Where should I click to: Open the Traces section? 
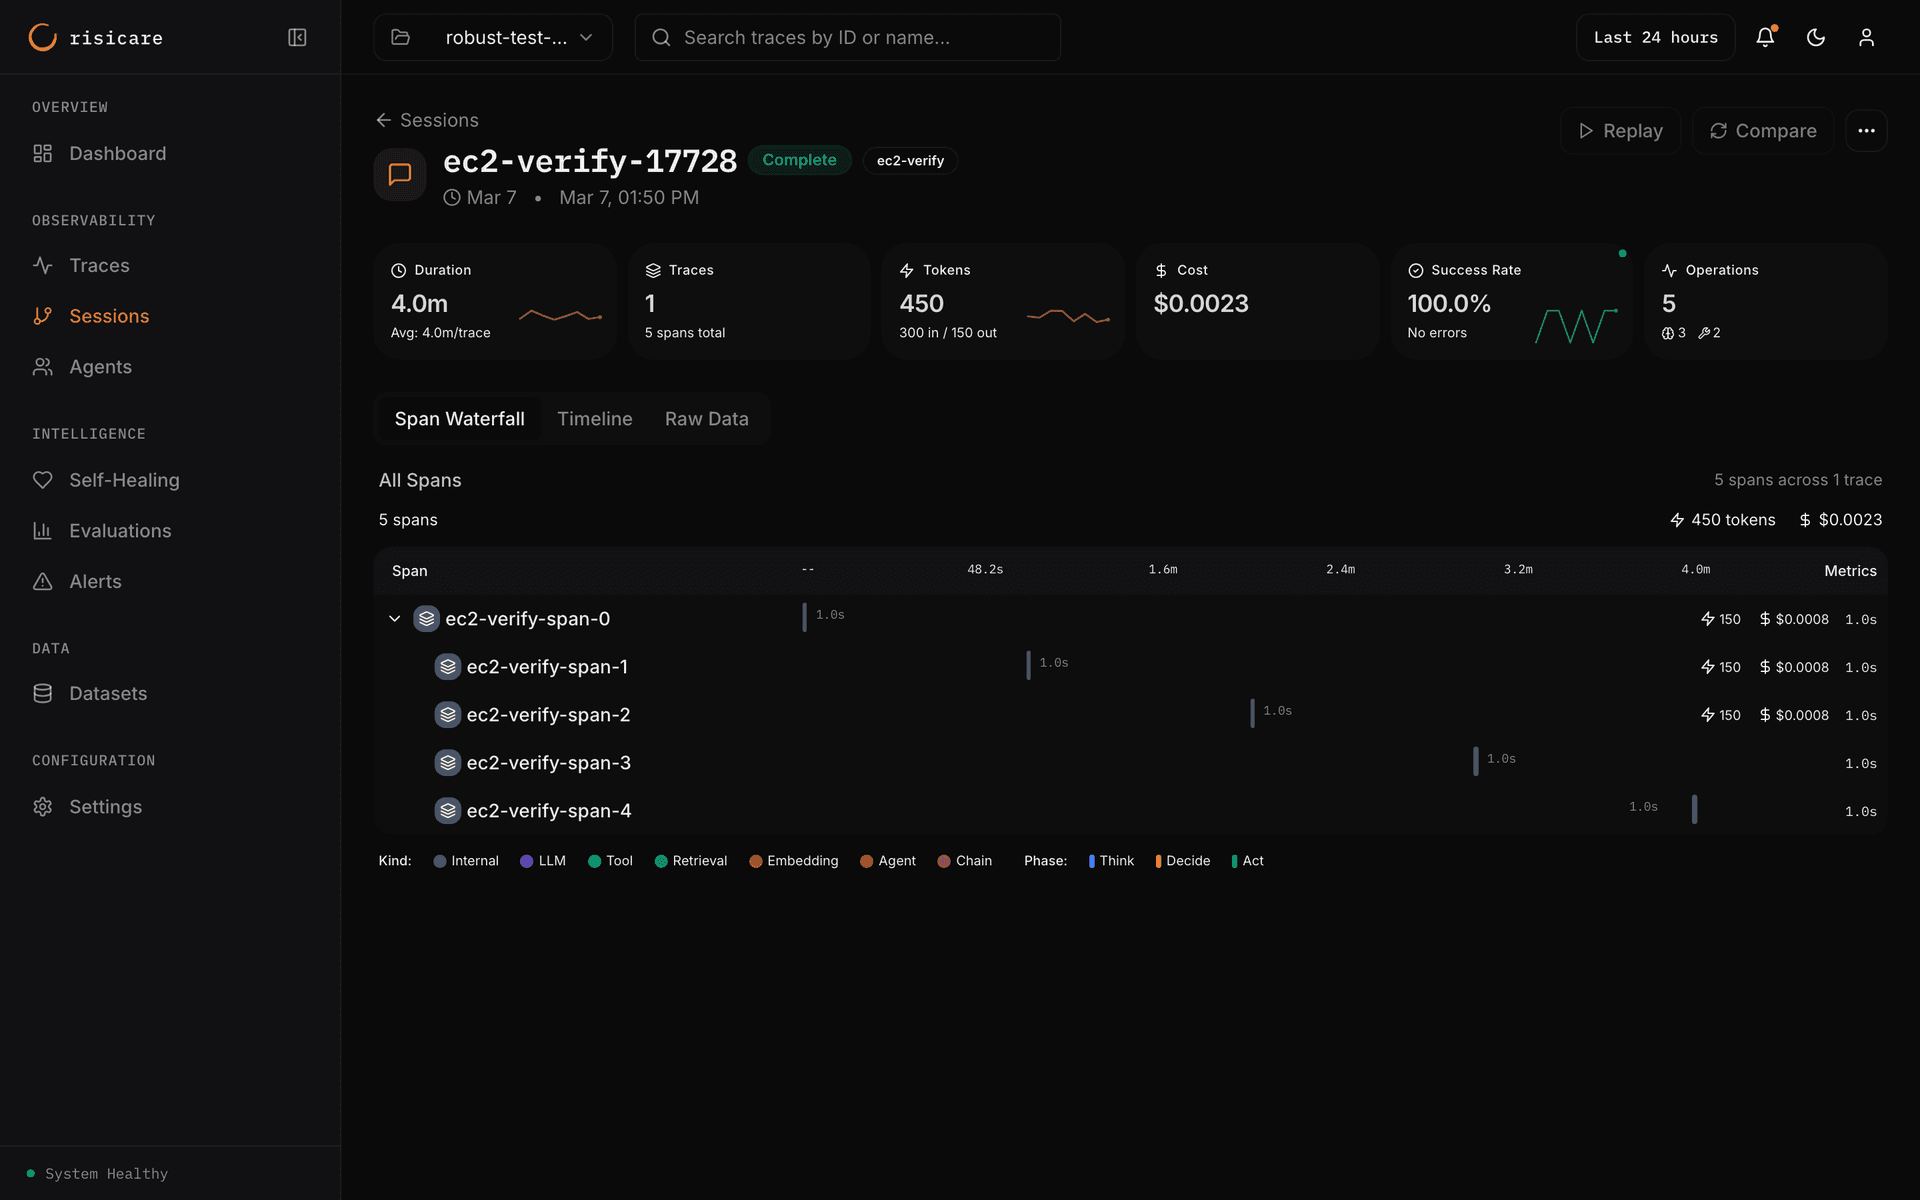tap(99, 265)
